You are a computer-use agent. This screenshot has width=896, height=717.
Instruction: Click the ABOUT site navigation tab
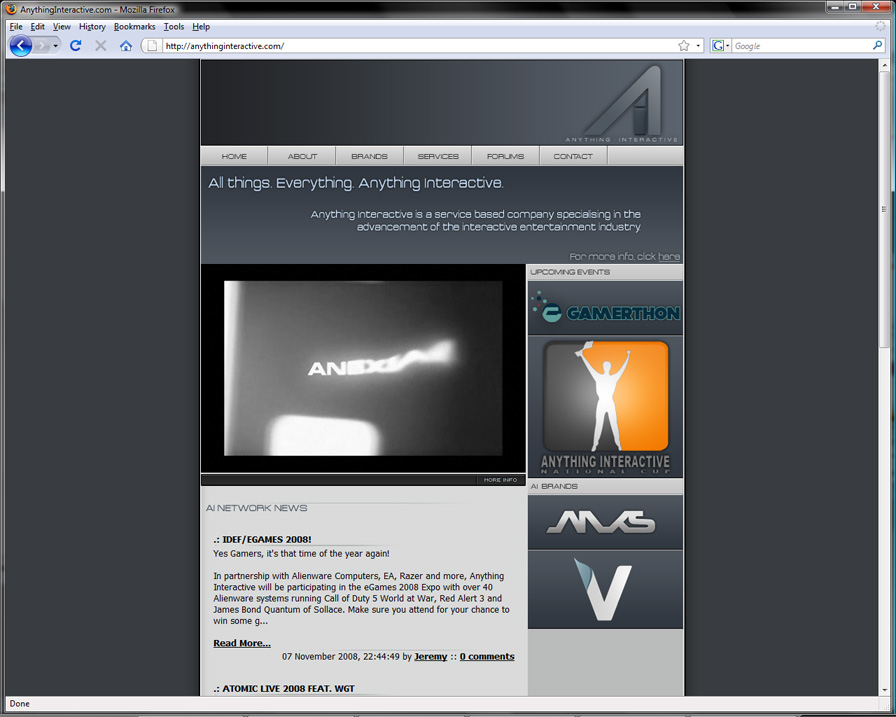coord(302,156)
